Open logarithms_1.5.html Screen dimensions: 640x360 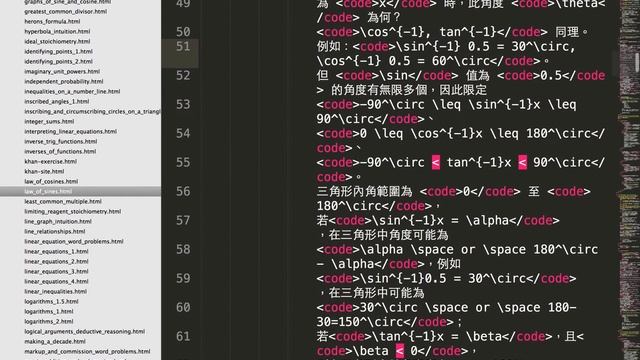[51, 301]
